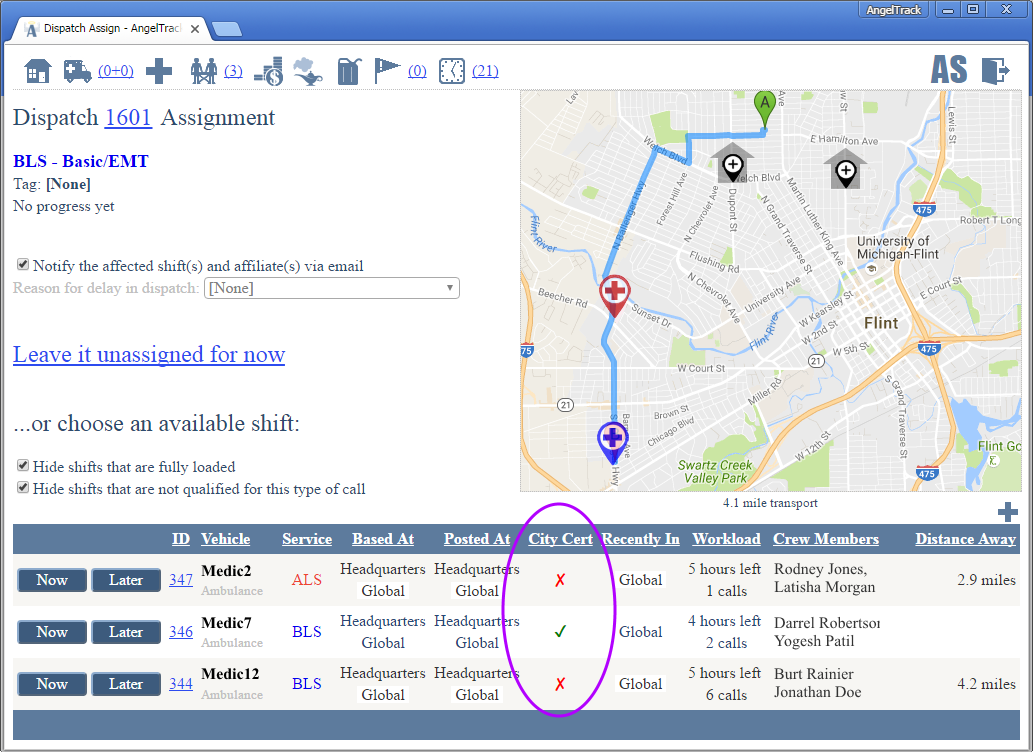Uncheck Hide shifts that are fully loaded
Screen dimensions: 1033x752
[22, 466]
